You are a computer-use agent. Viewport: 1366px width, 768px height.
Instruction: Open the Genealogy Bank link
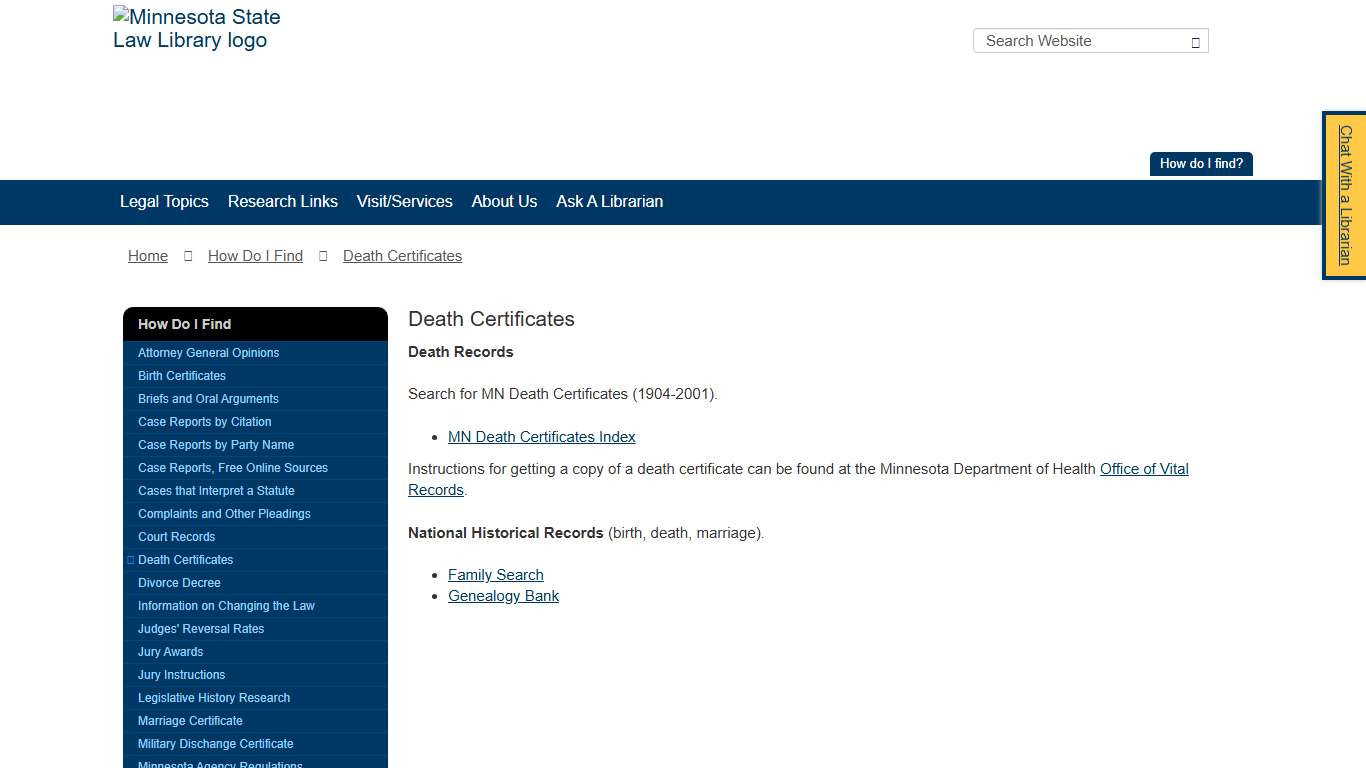tap(503, 596)
